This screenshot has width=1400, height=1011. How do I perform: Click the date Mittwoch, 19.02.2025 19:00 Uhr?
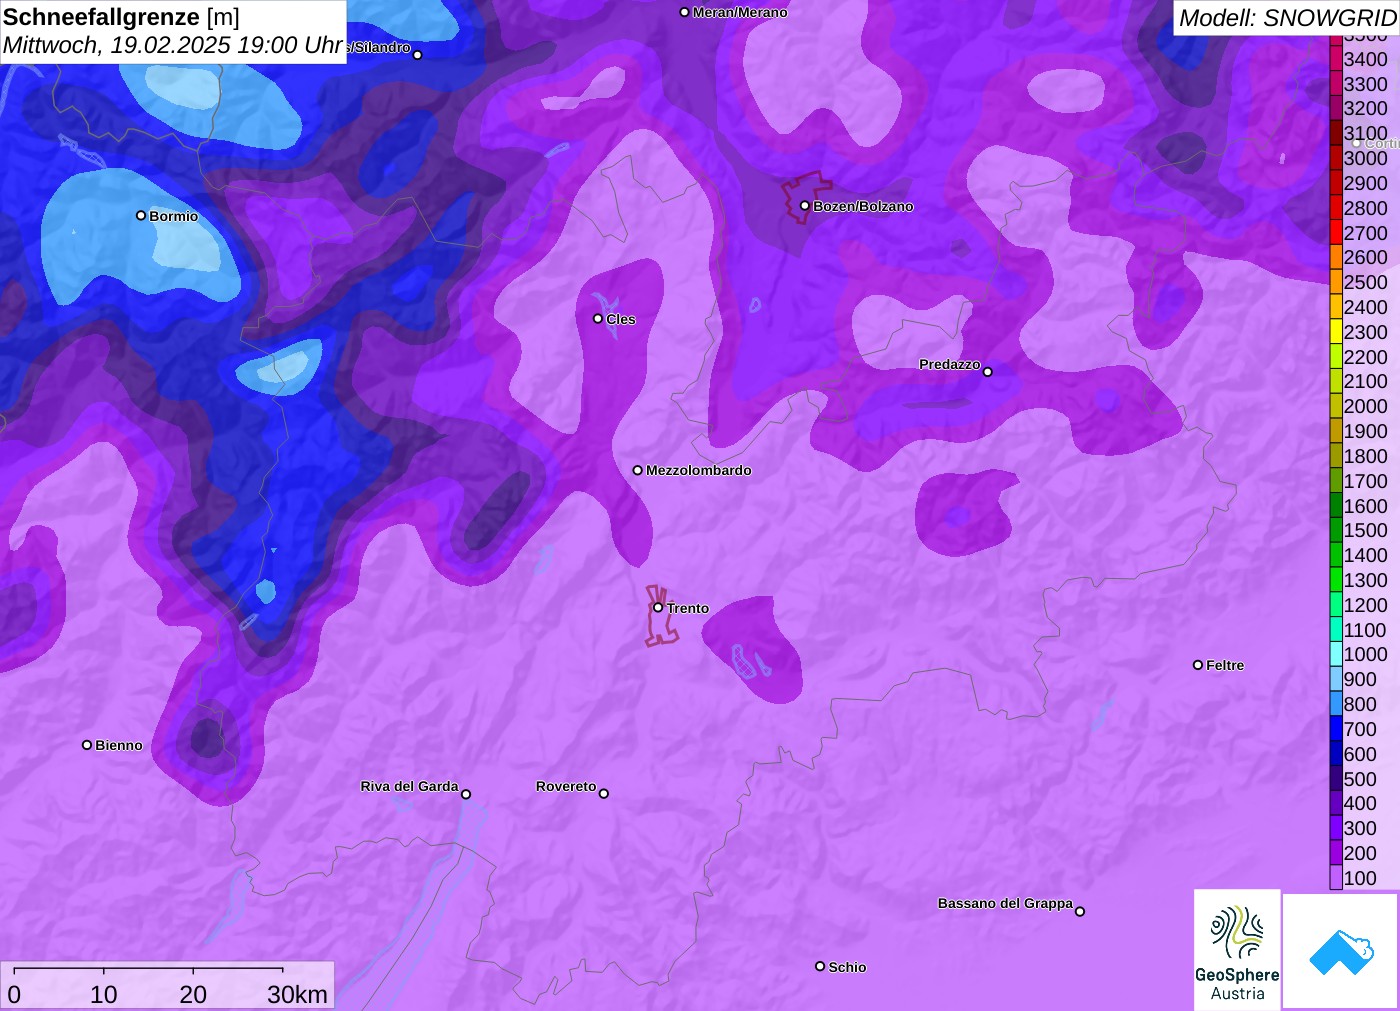[x=173, y=45]
